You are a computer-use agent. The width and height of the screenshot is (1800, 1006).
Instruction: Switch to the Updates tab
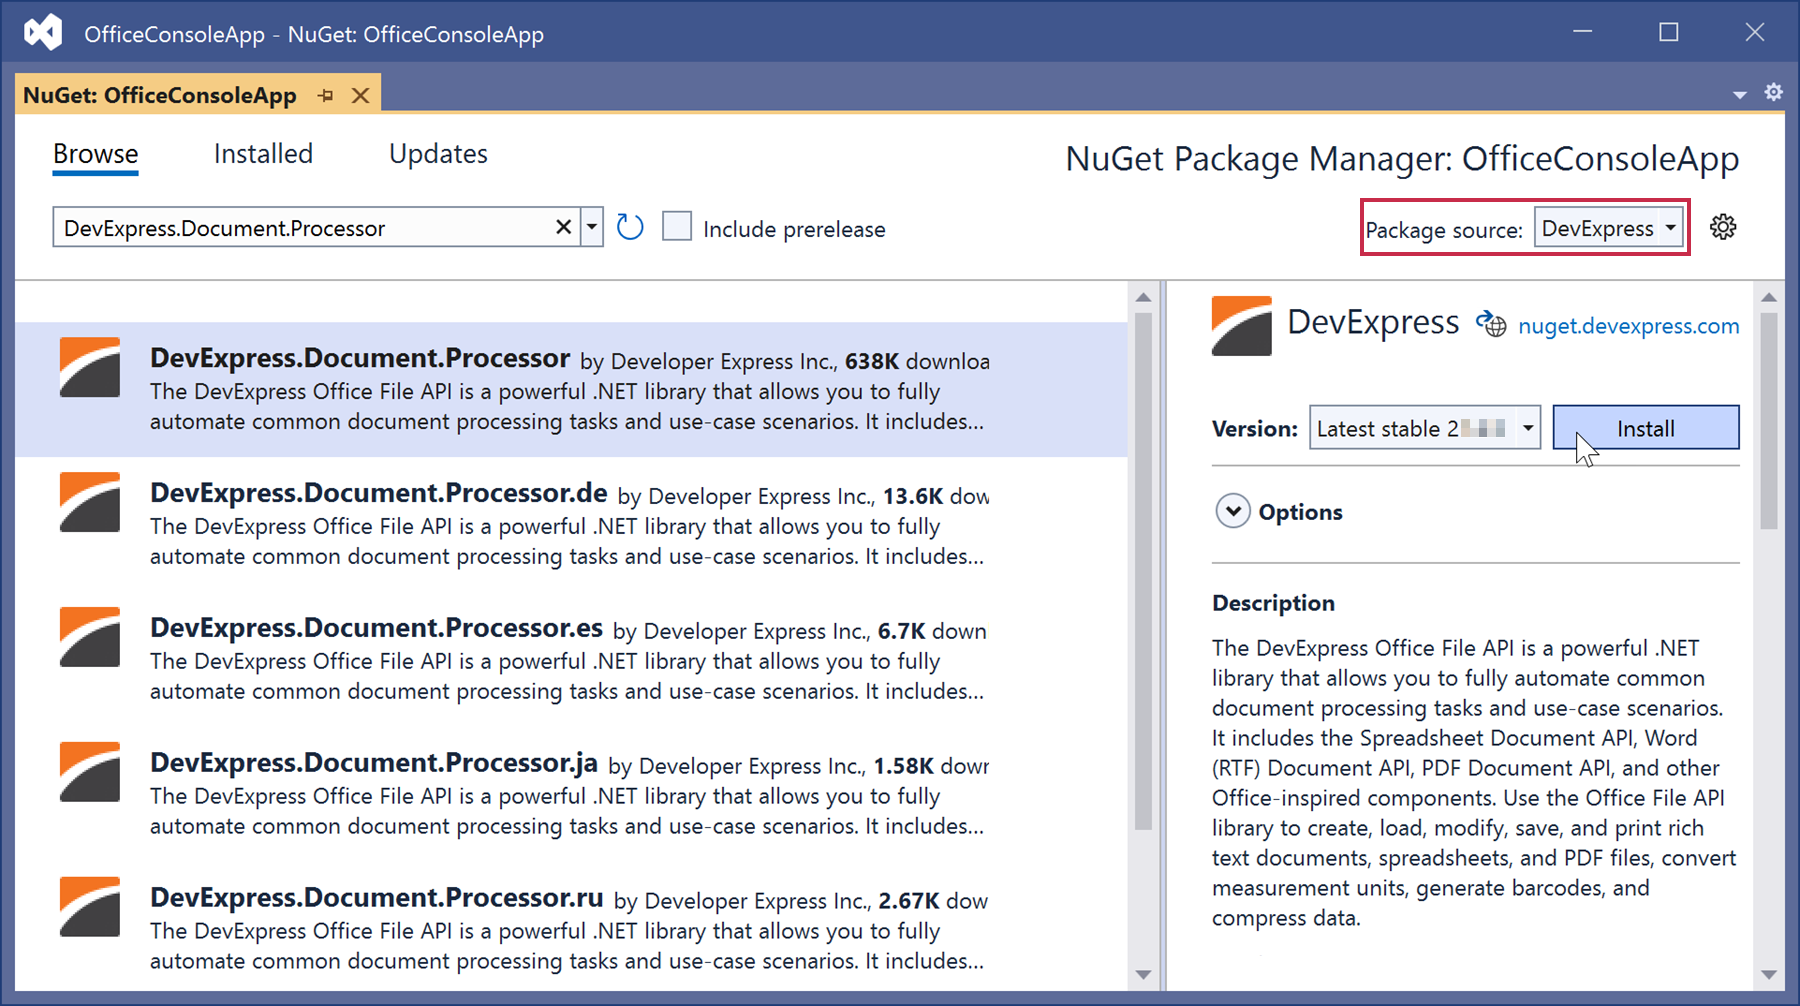[438, 154]
